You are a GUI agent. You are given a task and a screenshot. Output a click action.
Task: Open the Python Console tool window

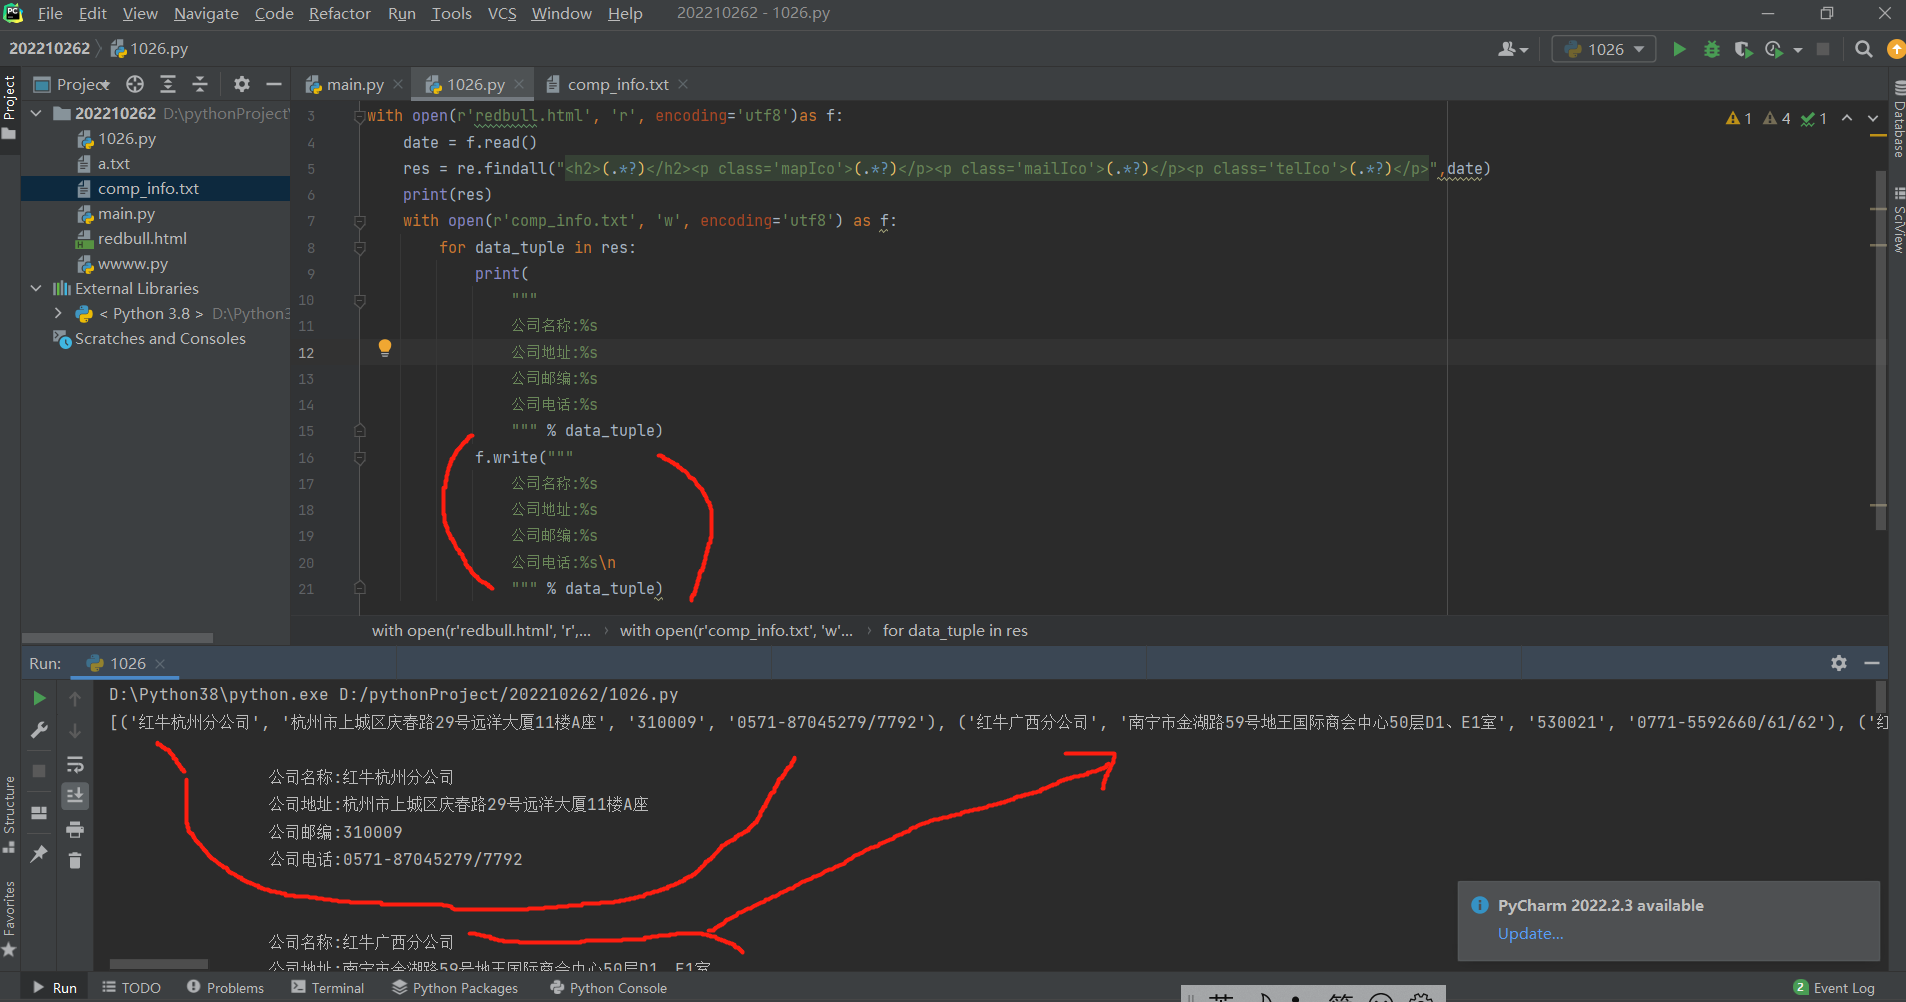point(608,988)
